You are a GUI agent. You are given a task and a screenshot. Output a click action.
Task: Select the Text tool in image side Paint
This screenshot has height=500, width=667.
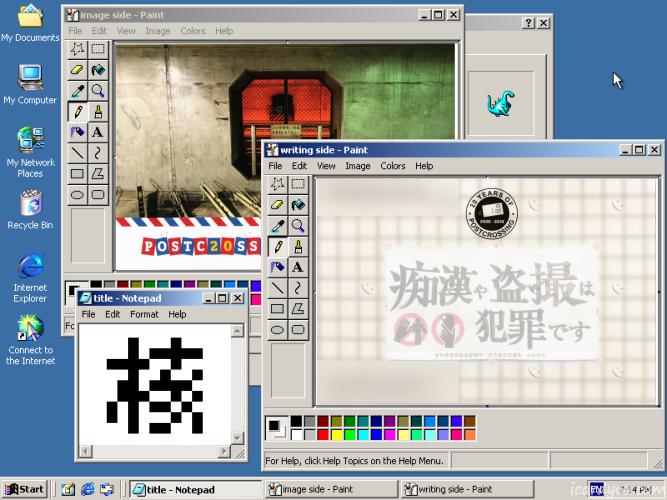98,132
